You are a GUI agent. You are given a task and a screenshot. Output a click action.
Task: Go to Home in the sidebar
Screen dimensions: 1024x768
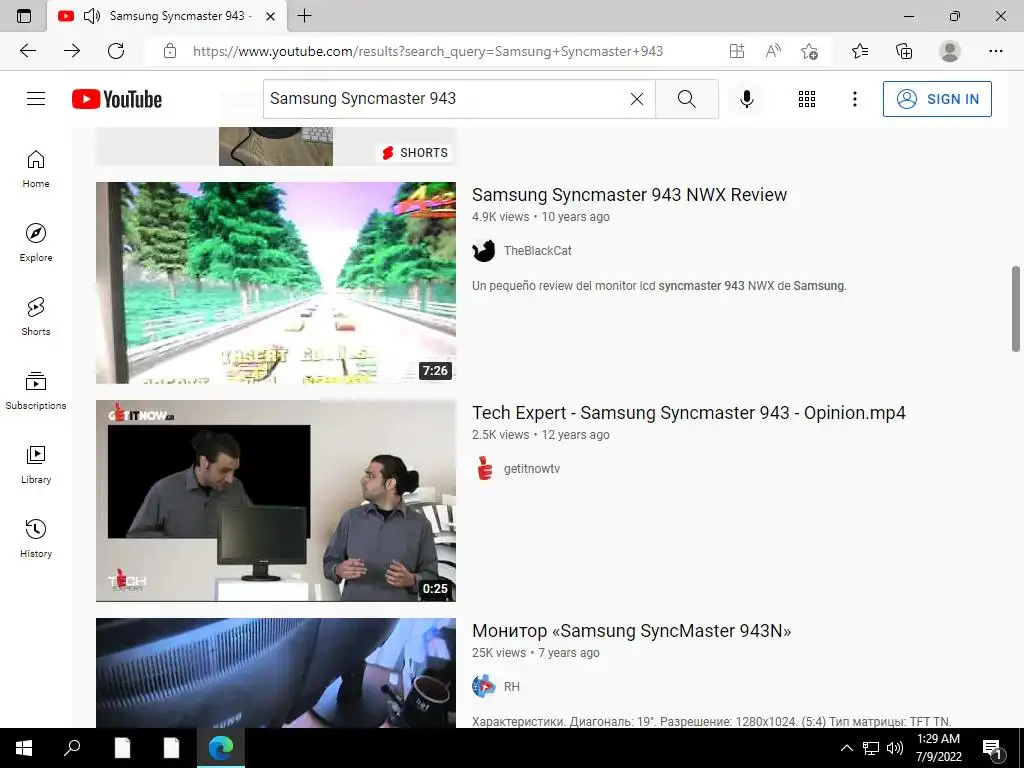point(36,169)
